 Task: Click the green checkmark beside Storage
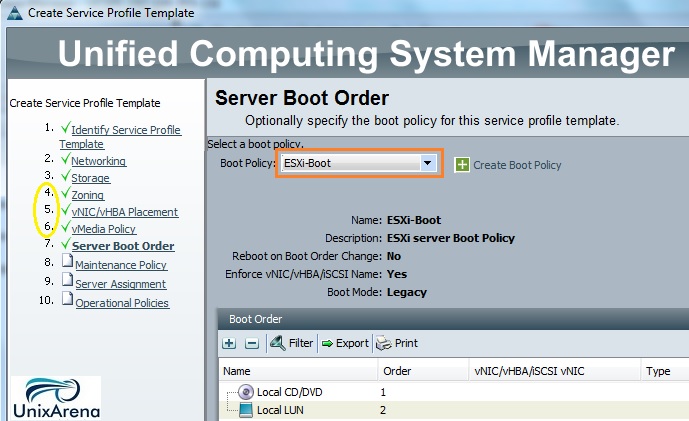click(65, 175)
